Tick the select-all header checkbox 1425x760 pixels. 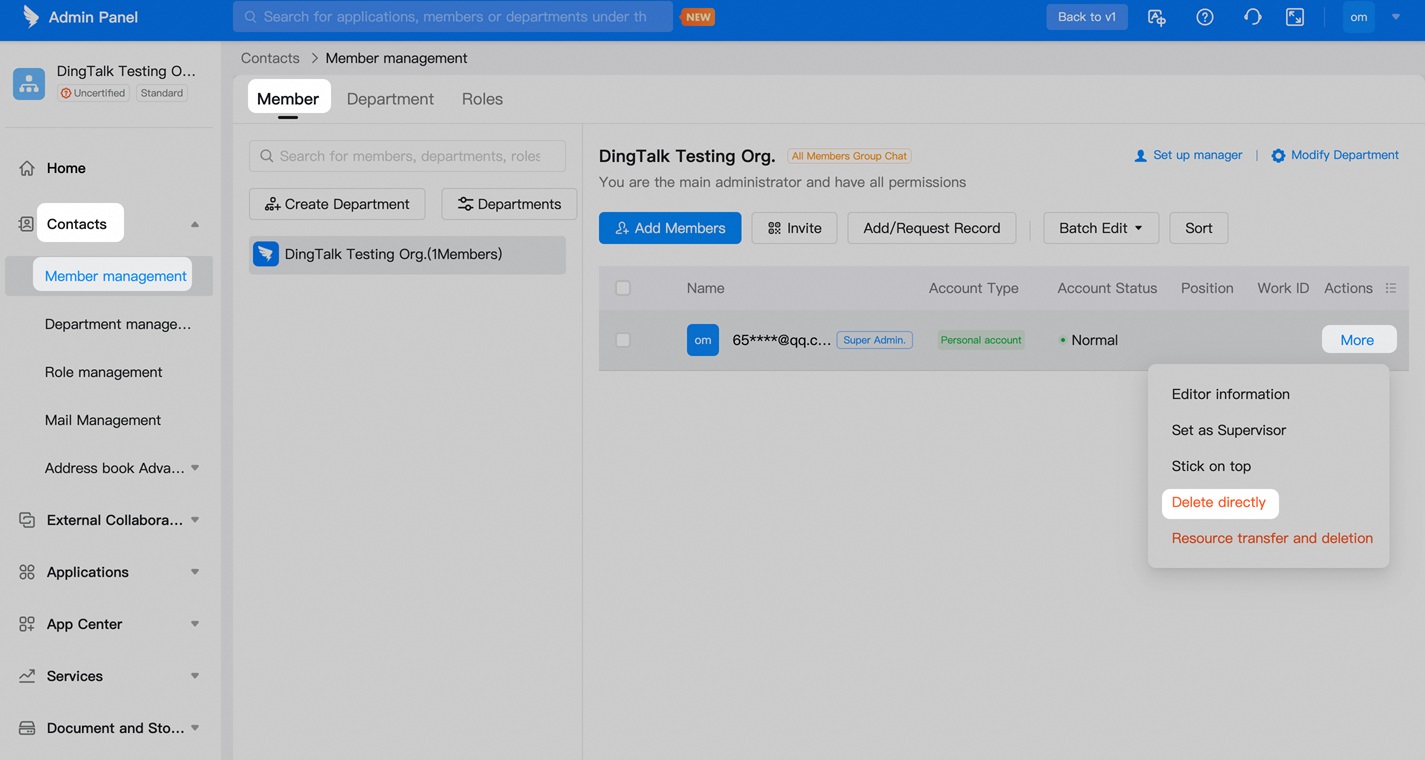[623, 288]
